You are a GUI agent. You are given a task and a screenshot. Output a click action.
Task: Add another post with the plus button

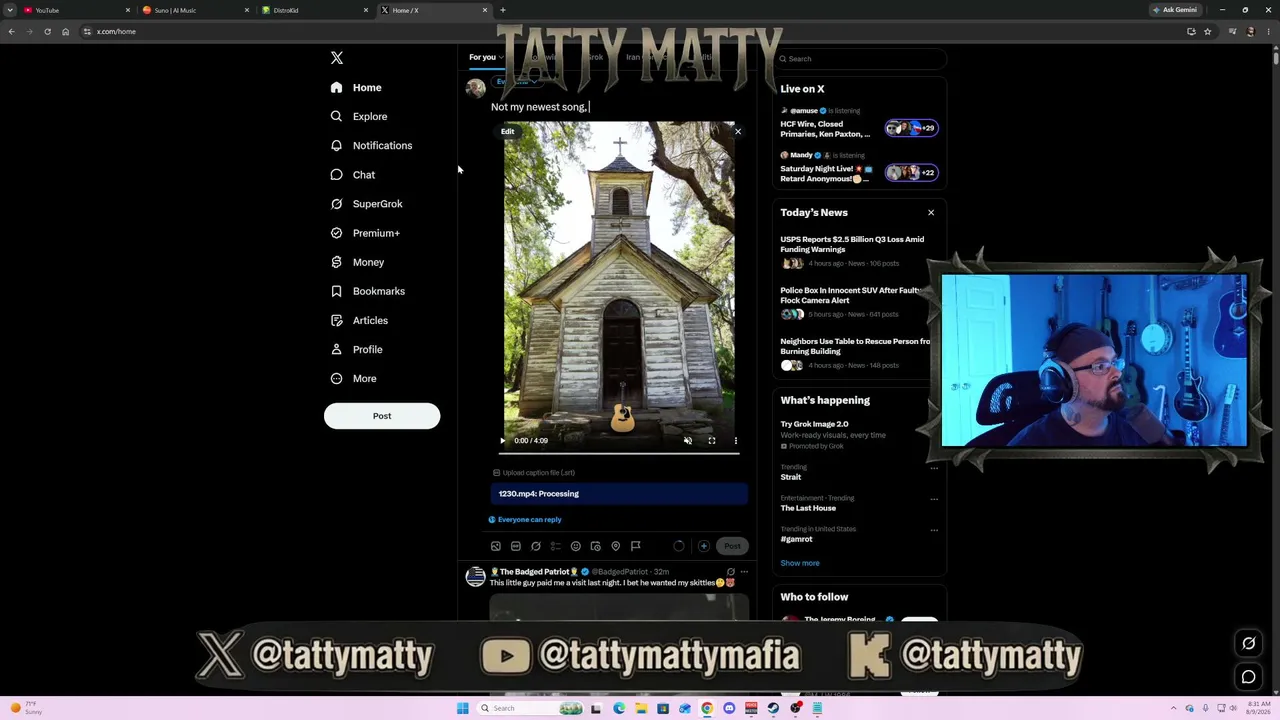click(704, 547)
